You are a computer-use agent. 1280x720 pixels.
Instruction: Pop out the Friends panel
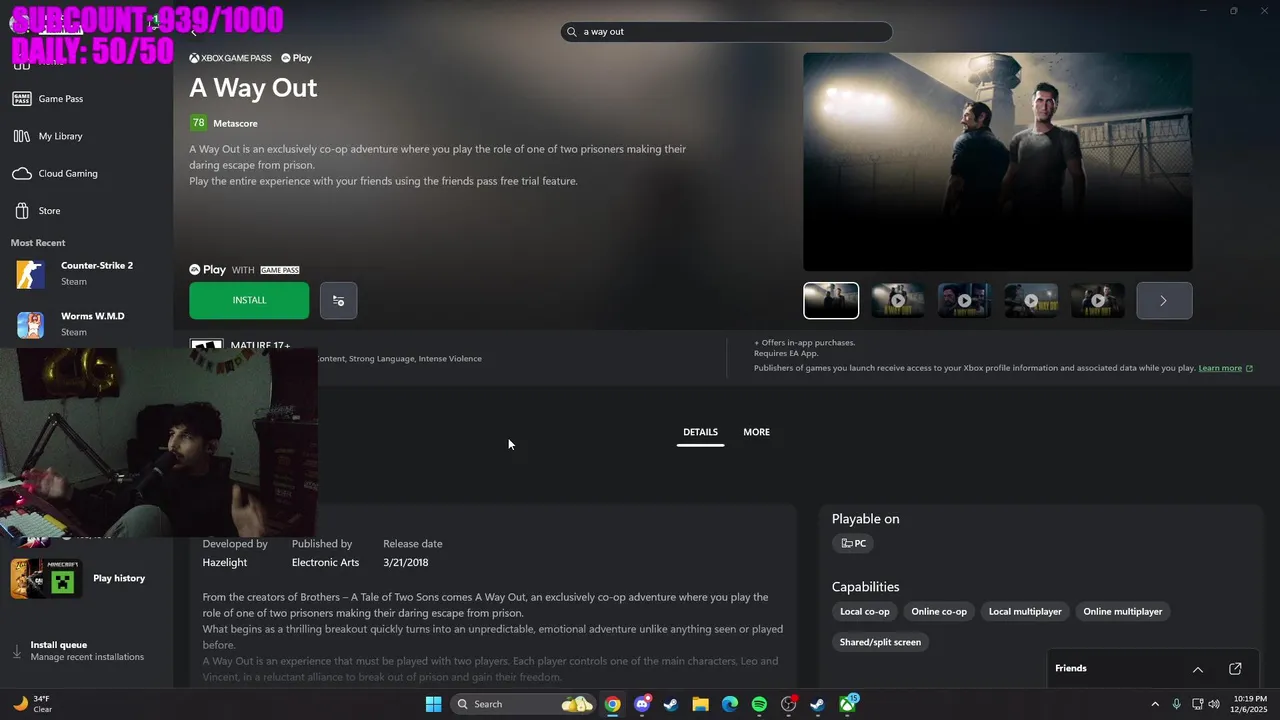(x=1235, y=669)
